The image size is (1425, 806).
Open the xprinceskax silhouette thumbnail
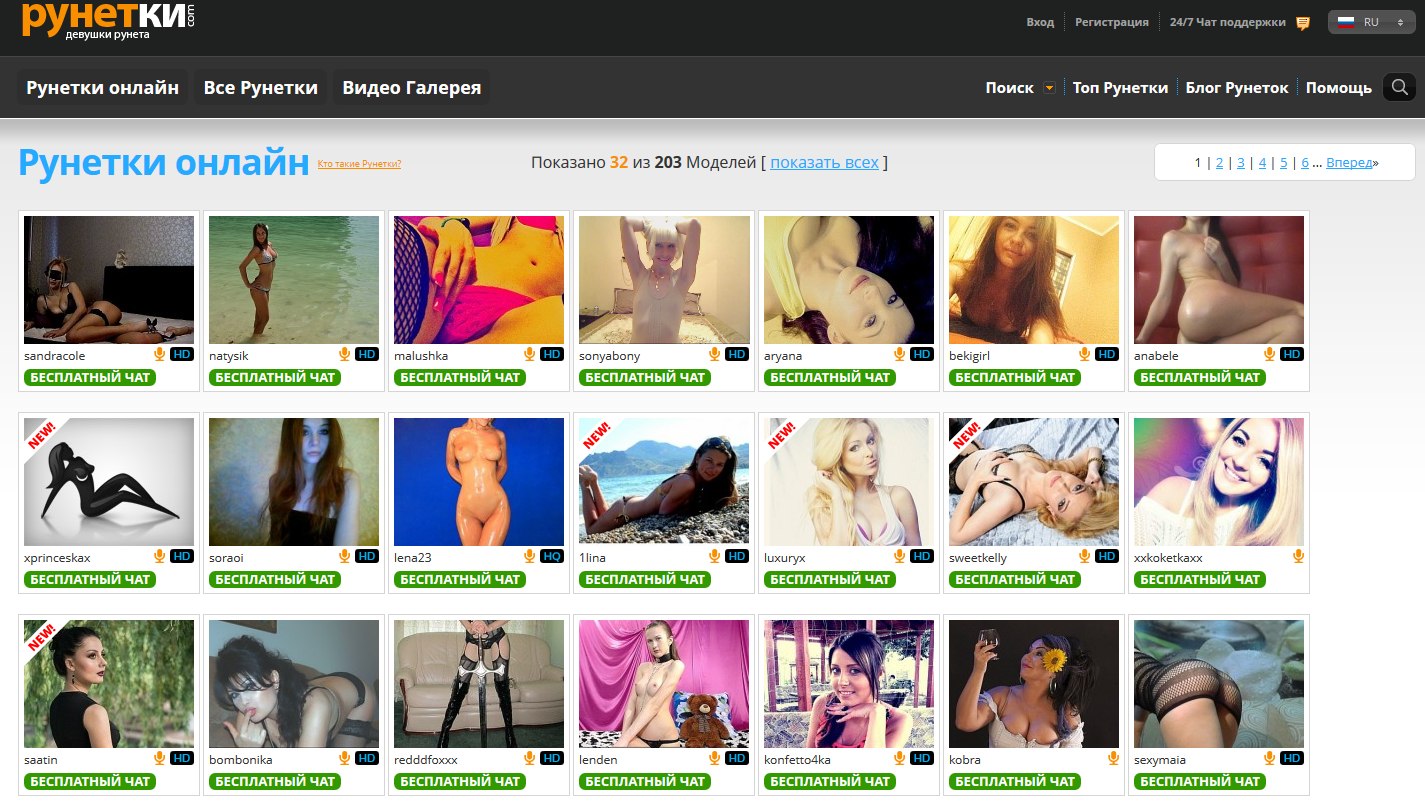(x=109, y=481)
